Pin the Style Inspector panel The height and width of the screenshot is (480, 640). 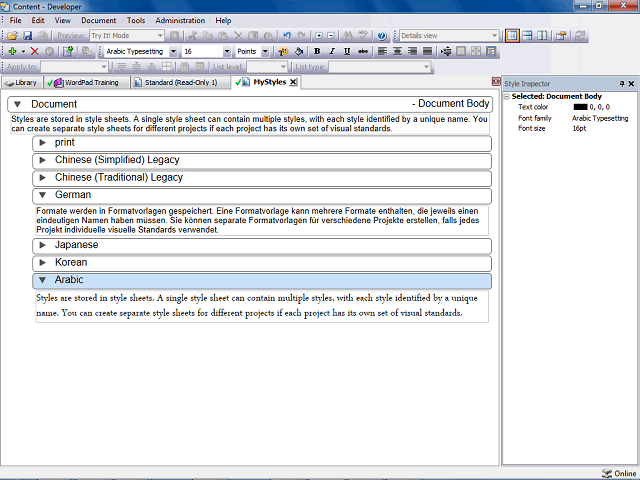[x=622, y=84]
